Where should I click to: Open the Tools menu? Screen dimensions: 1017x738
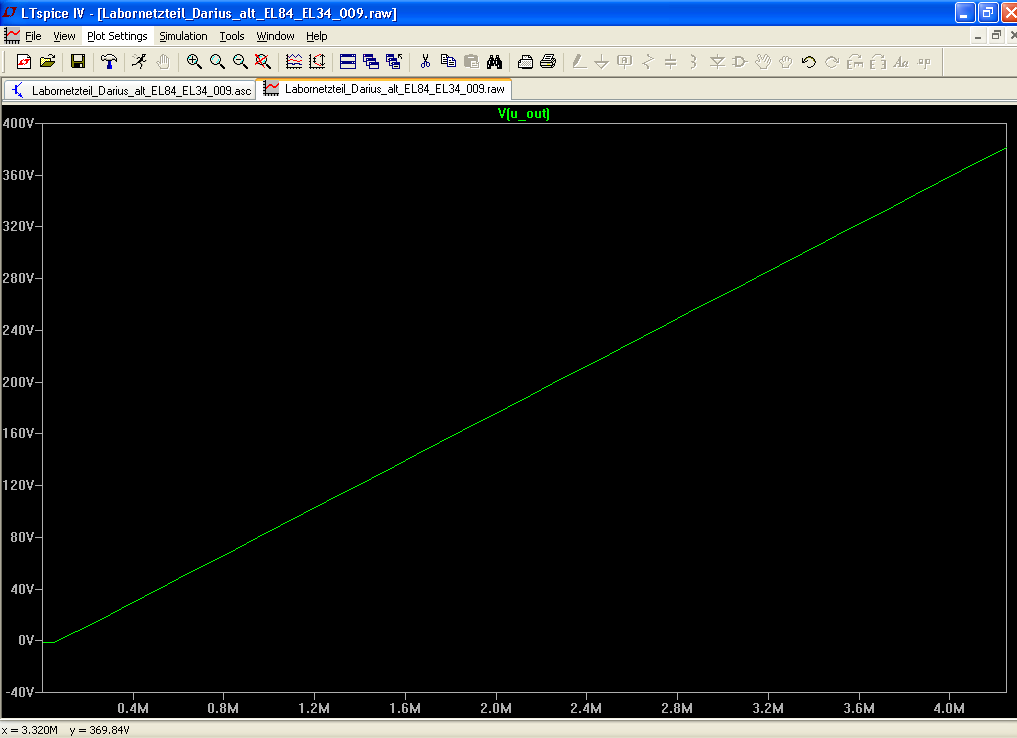pos(232,36)
